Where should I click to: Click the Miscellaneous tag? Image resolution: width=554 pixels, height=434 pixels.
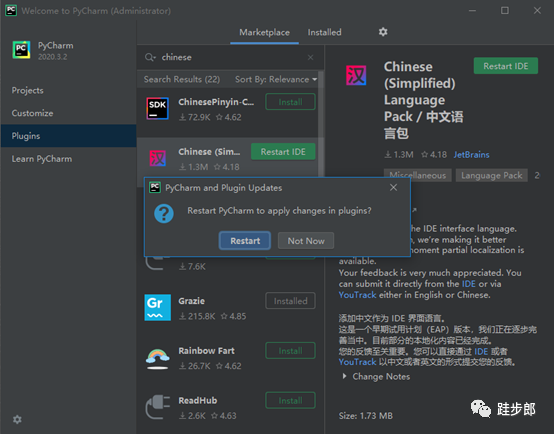click(x=418, y=175)
